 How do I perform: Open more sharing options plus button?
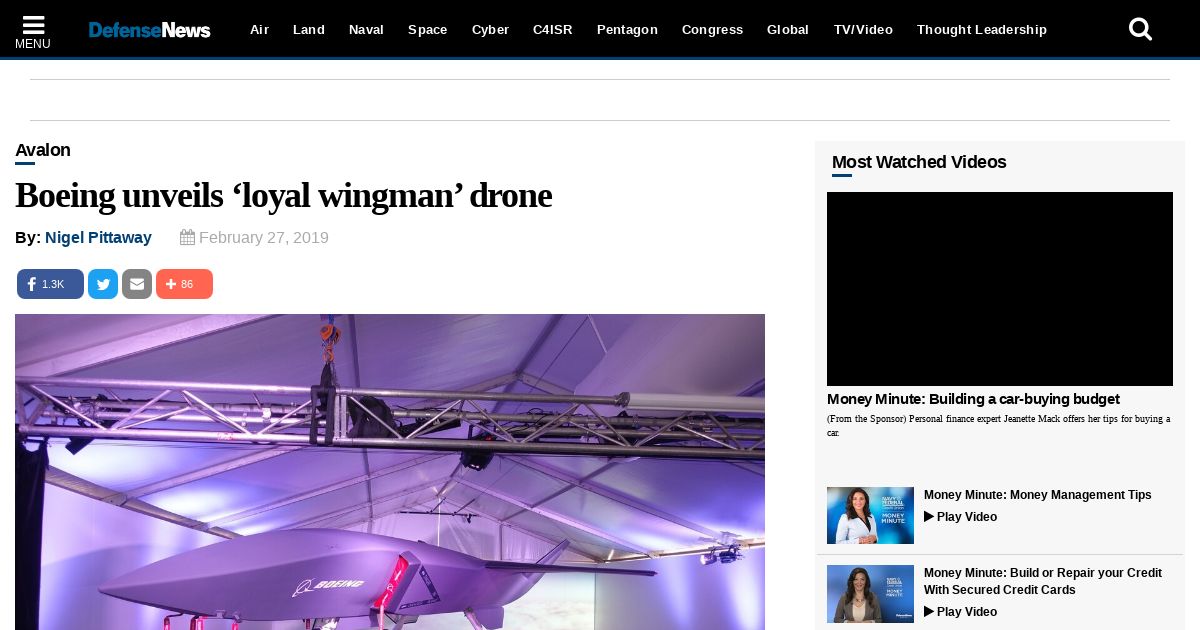pyautogui.click(x=184, y=284)
